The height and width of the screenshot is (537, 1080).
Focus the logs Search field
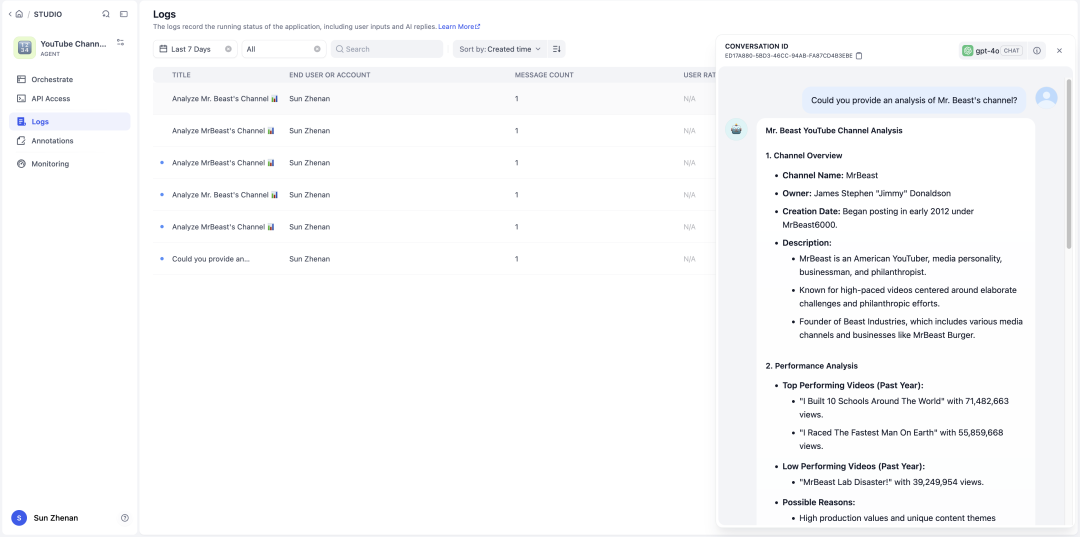386,49
